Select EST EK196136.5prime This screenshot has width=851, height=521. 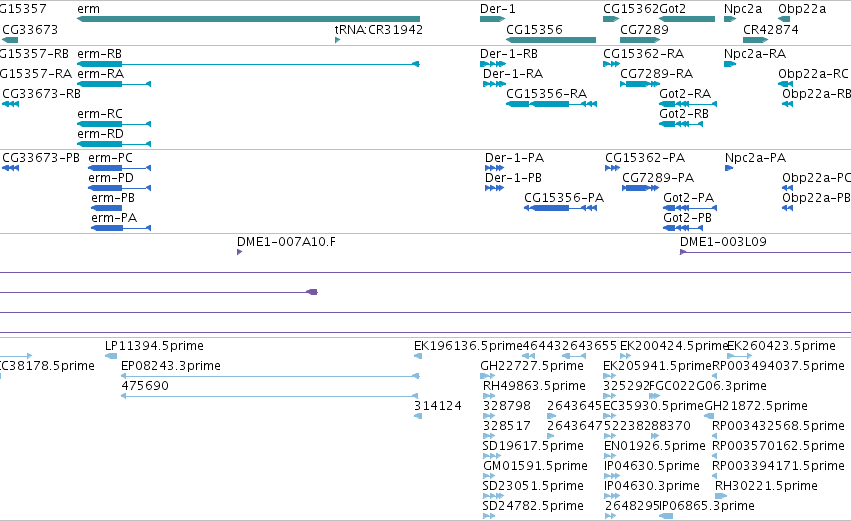click(x=418, y=356)
